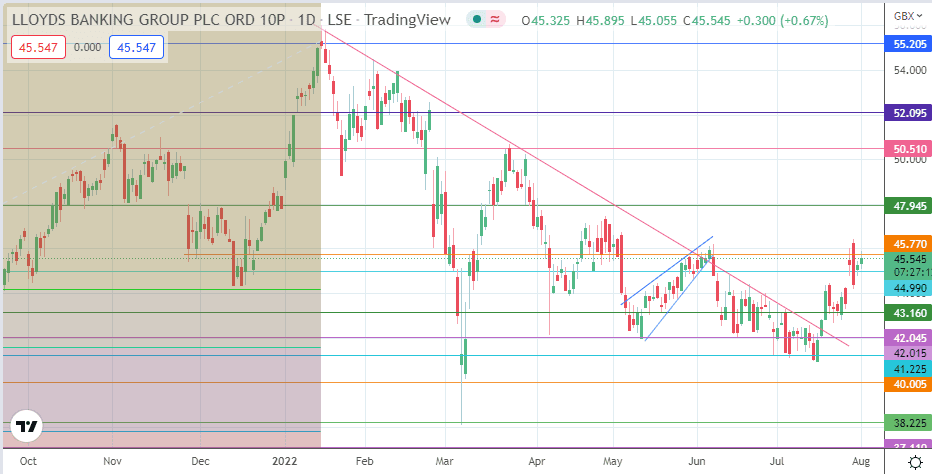Image resolution: width=932 pixels, height=474 pixels.
Task: Click the 54.000 price axis tick
Action: (x=911, y=70)
